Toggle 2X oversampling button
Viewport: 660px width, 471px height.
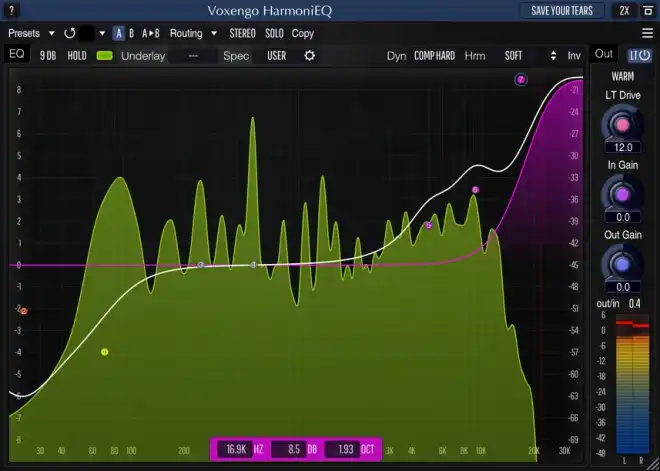(624, 11)
